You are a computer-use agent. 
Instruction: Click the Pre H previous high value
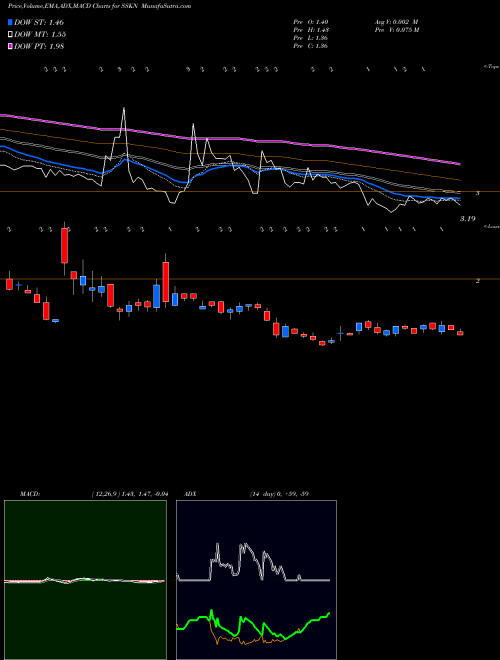pyautogui.click(x=311, y=30)
